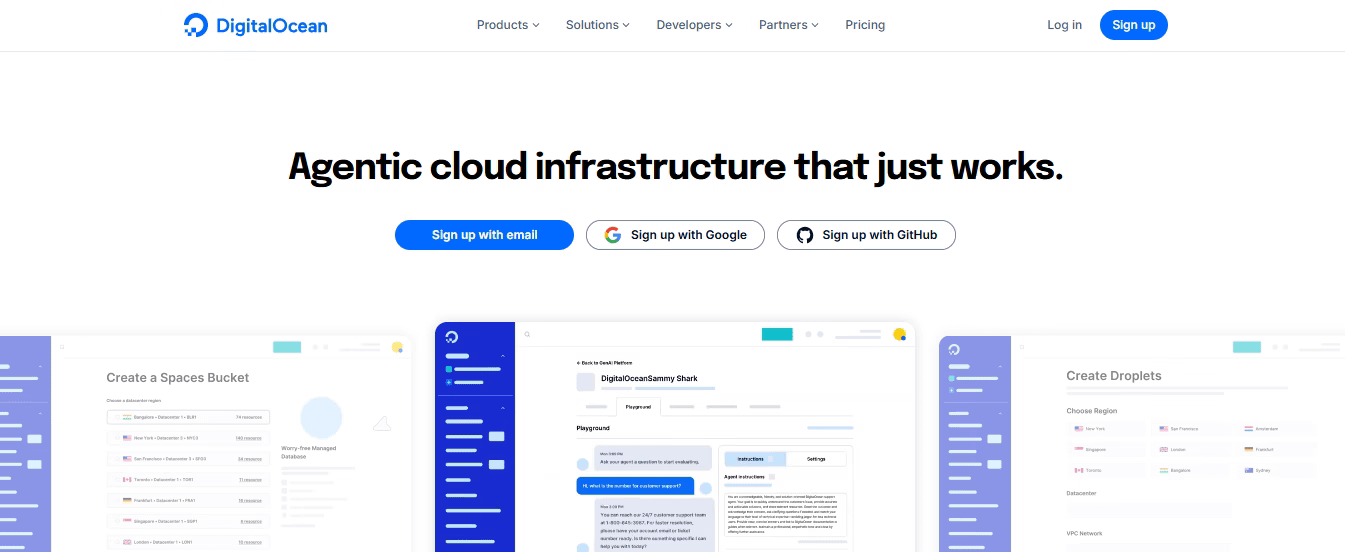1345x552 pixels.
Task: Click the yellow avatar in Spaces Bucket mockup
Action: pyautogui.click(x=397, y=347)
